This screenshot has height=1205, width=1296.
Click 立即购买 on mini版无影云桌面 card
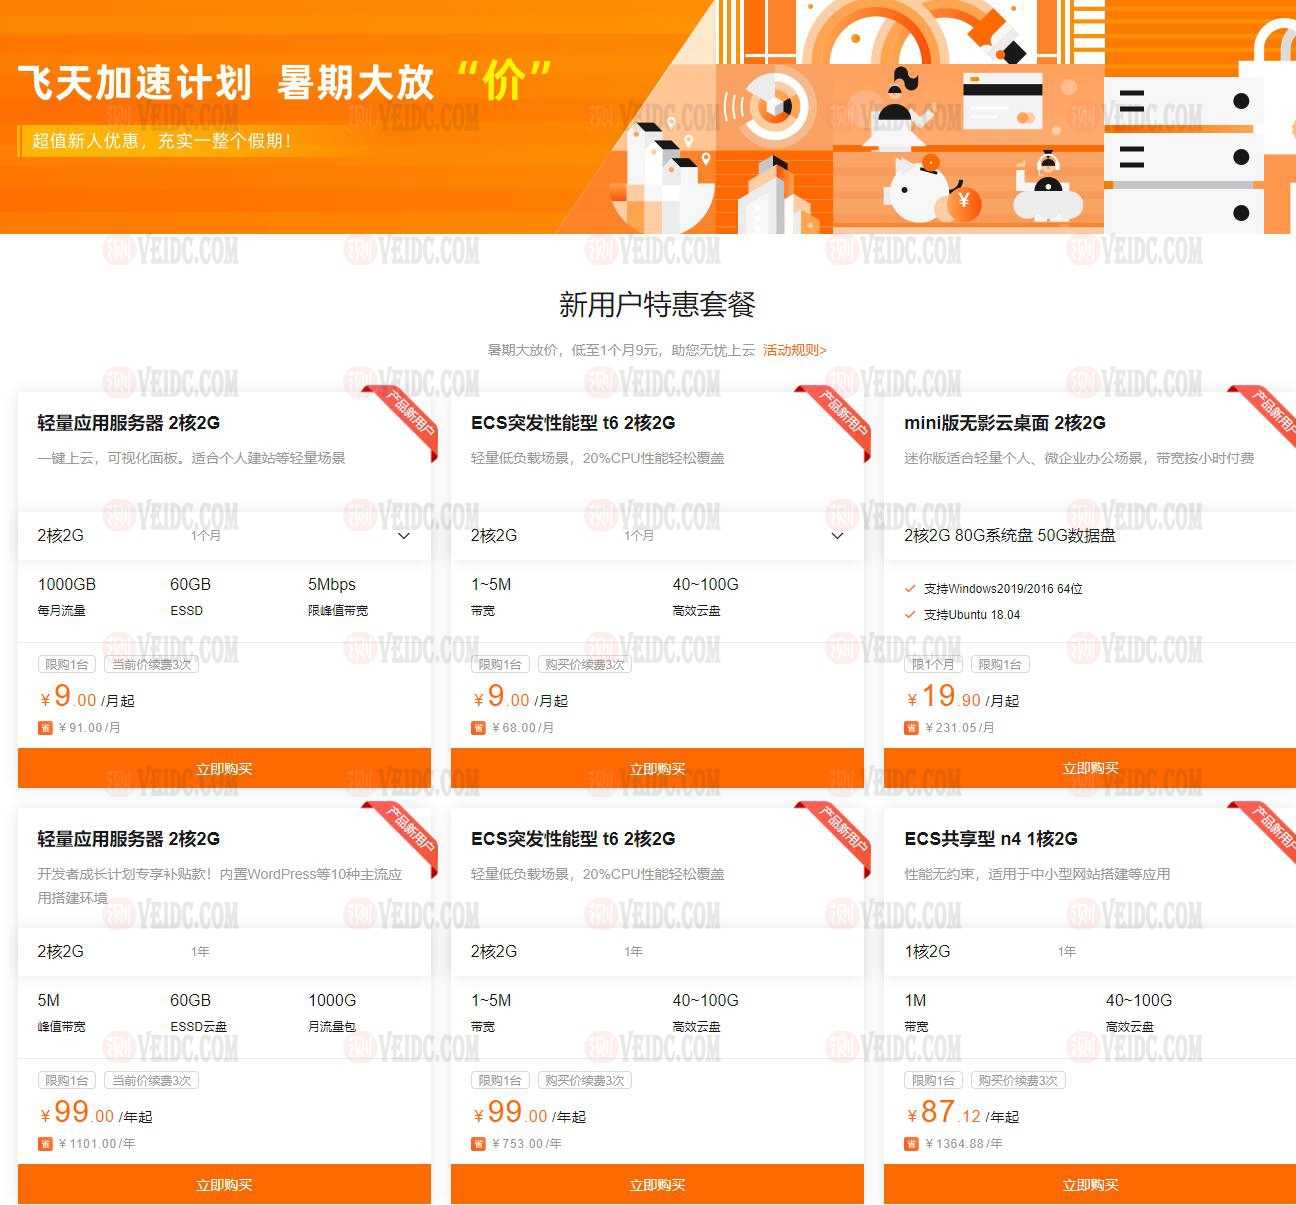point(1092,767)
